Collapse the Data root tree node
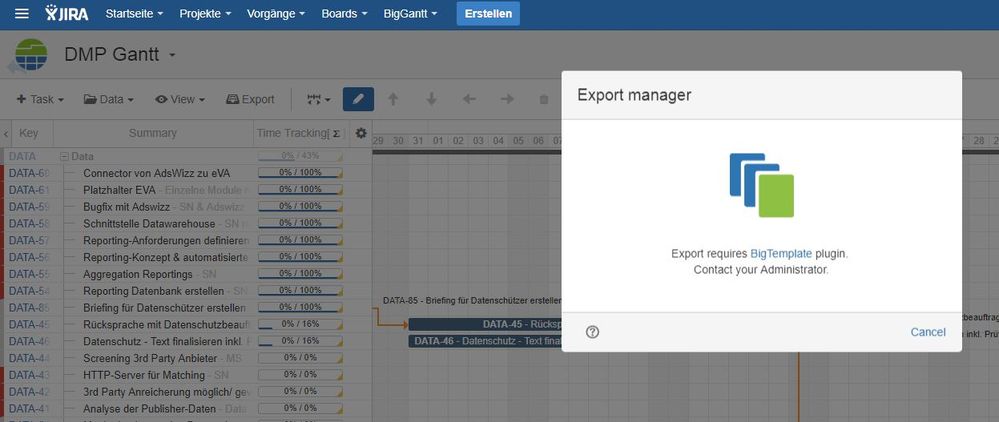This screenshot has width=999, height=422. click(x=64, y=156)
